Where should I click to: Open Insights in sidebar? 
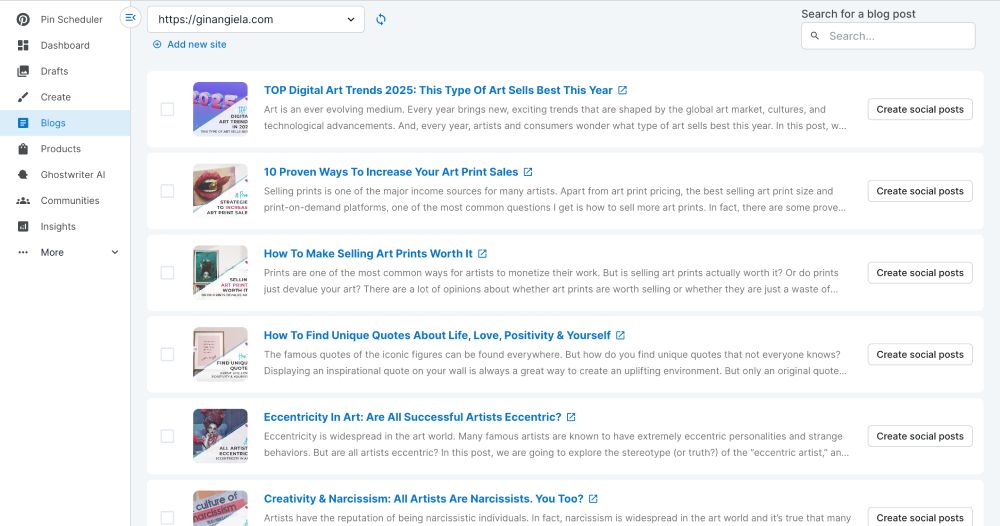point(65,226)
